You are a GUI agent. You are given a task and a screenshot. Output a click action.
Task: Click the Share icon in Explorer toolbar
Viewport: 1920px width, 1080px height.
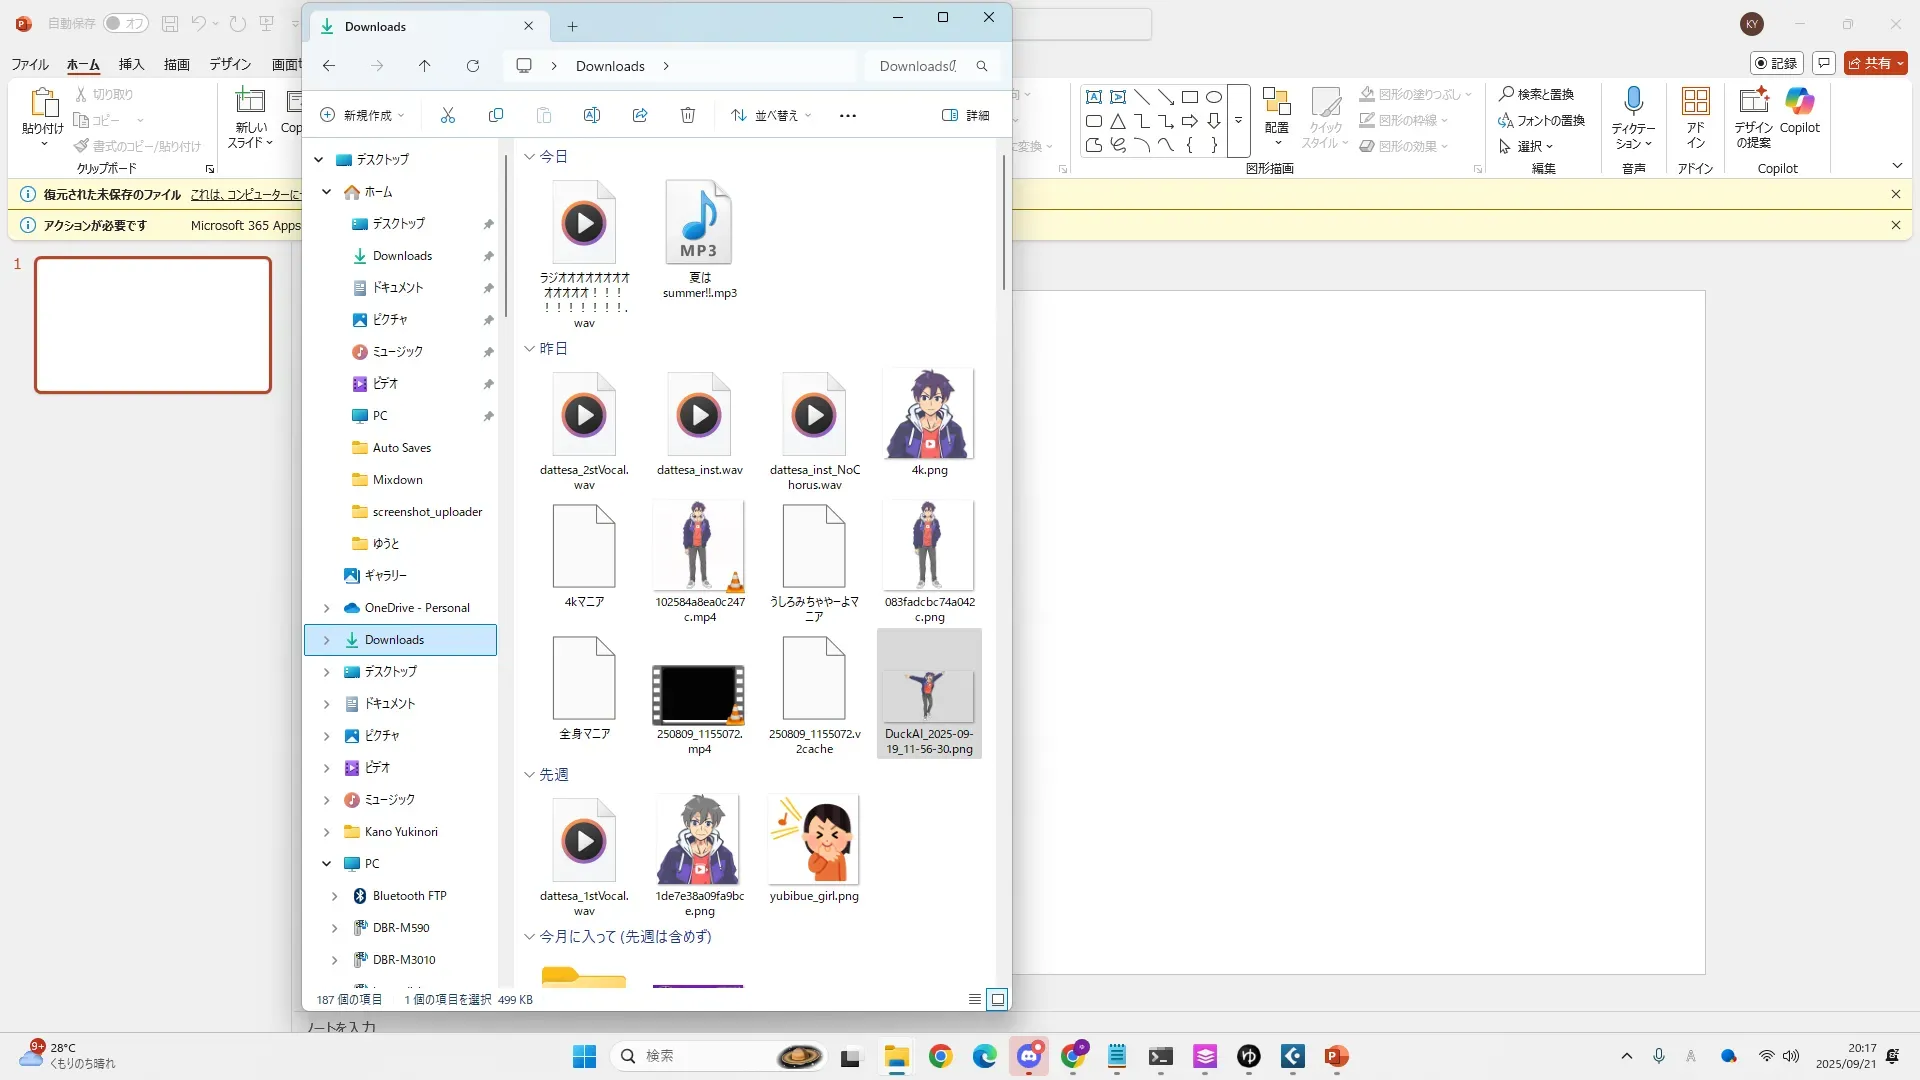click(640, 115)
